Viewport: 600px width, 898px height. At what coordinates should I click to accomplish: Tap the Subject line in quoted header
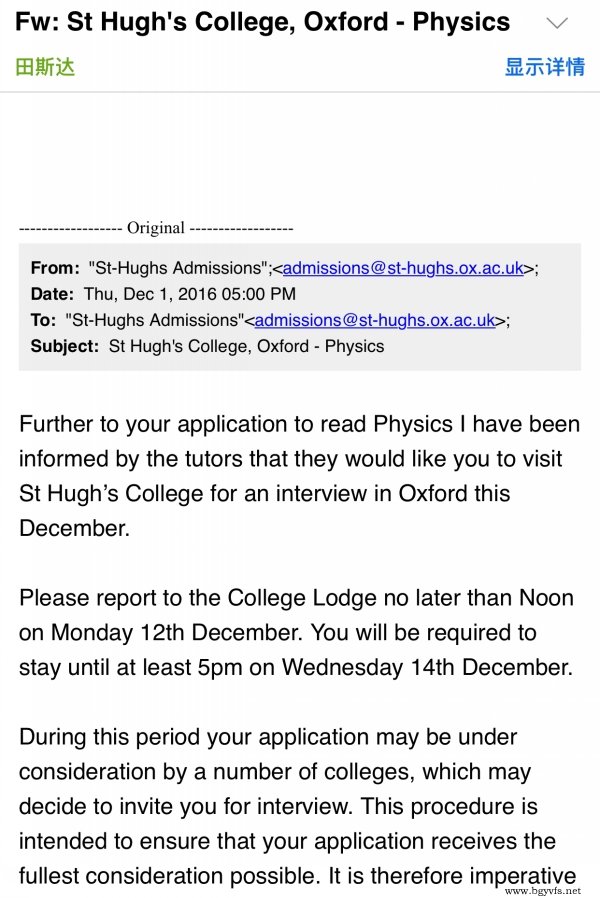207,346
